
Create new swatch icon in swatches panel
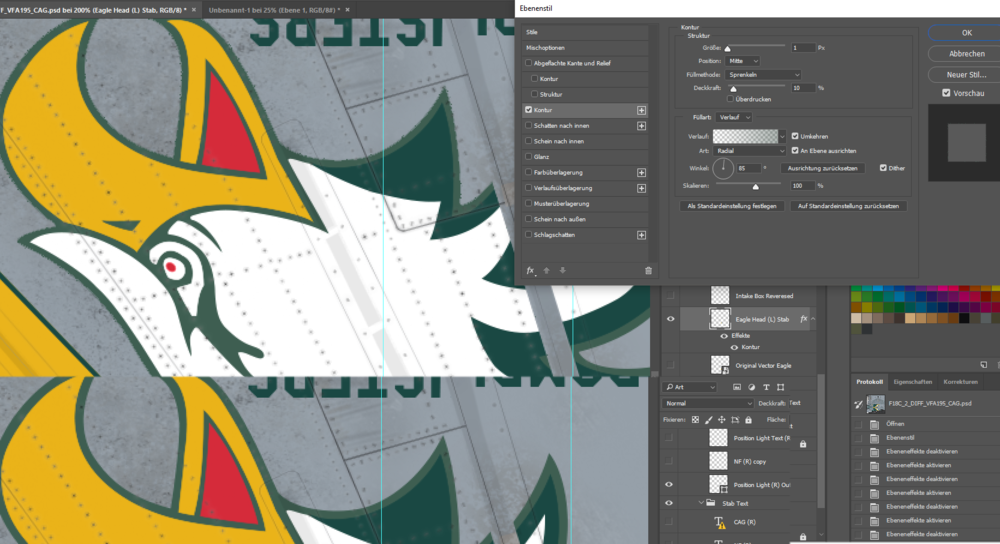(x=983, y=365)
